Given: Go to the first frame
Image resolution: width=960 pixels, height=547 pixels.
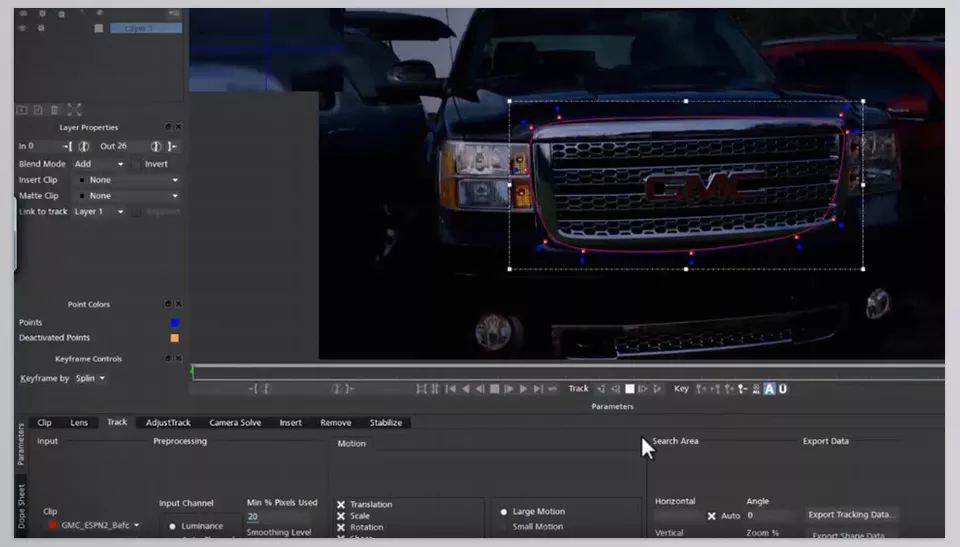Looking at the screenshot, I should coord(451,389).
